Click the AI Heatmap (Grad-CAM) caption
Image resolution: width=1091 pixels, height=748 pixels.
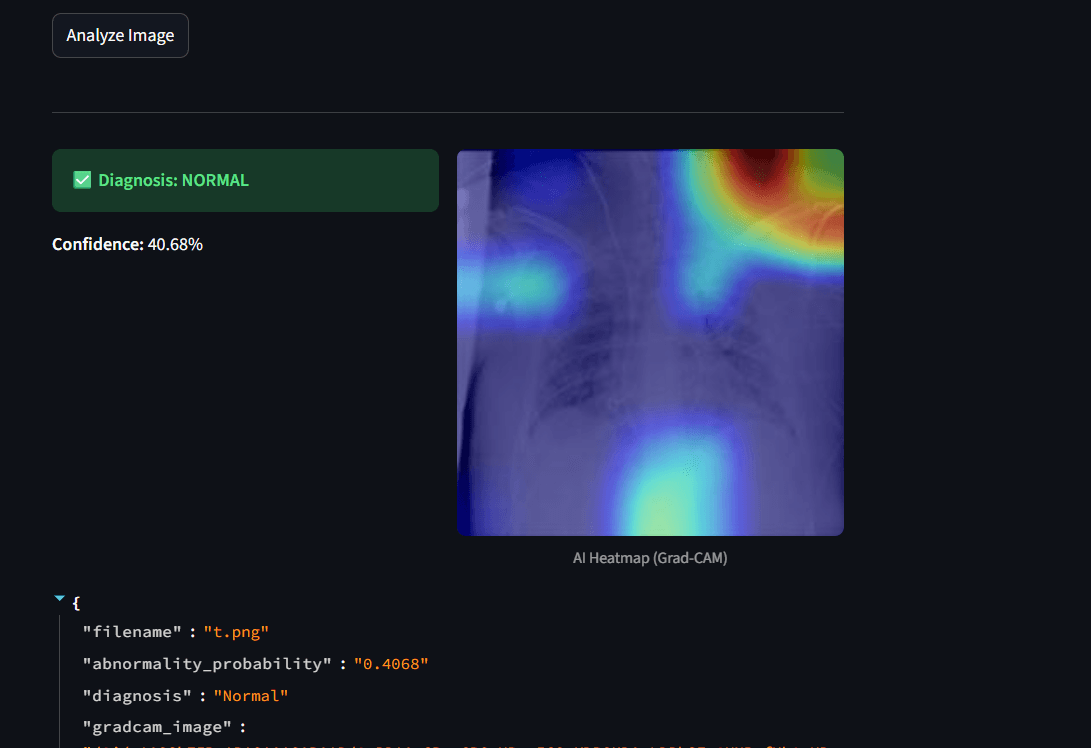[650, 558]
